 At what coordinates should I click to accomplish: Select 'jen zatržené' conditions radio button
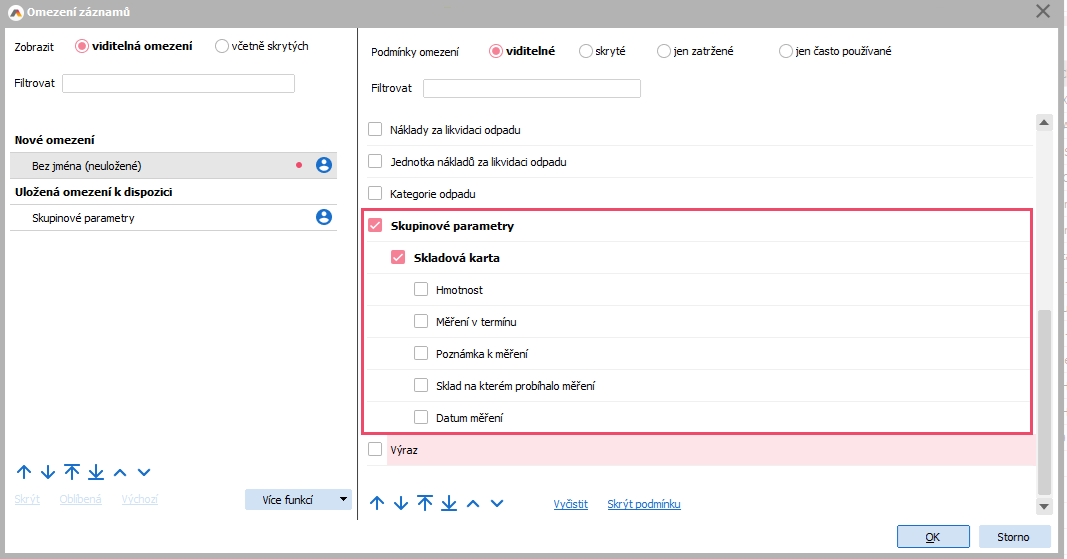point(664,51)
